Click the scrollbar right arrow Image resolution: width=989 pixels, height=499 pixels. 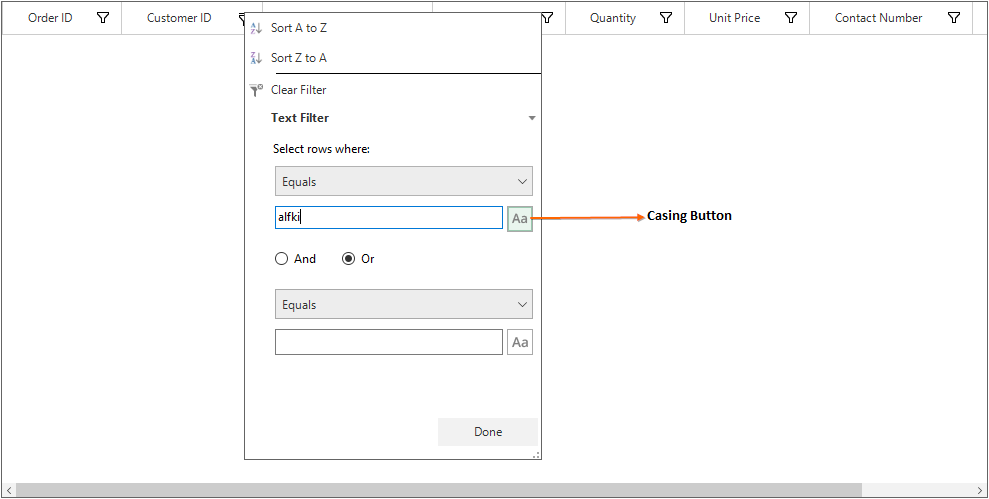point(980,490)
